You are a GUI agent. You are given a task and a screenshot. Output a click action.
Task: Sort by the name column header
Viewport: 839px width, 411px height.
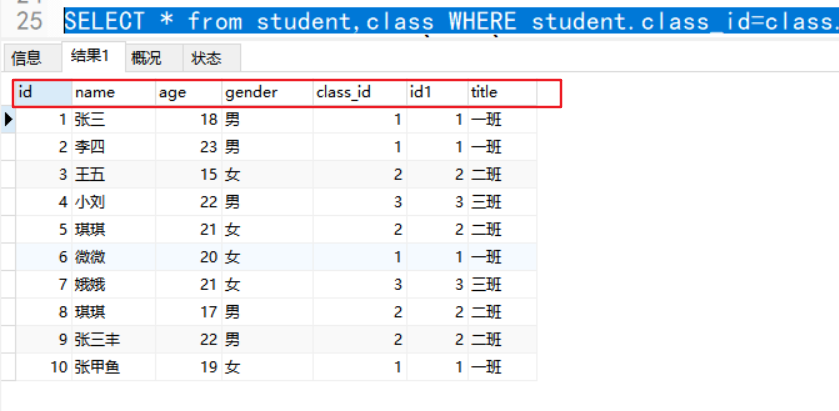[x=113, y=93]
